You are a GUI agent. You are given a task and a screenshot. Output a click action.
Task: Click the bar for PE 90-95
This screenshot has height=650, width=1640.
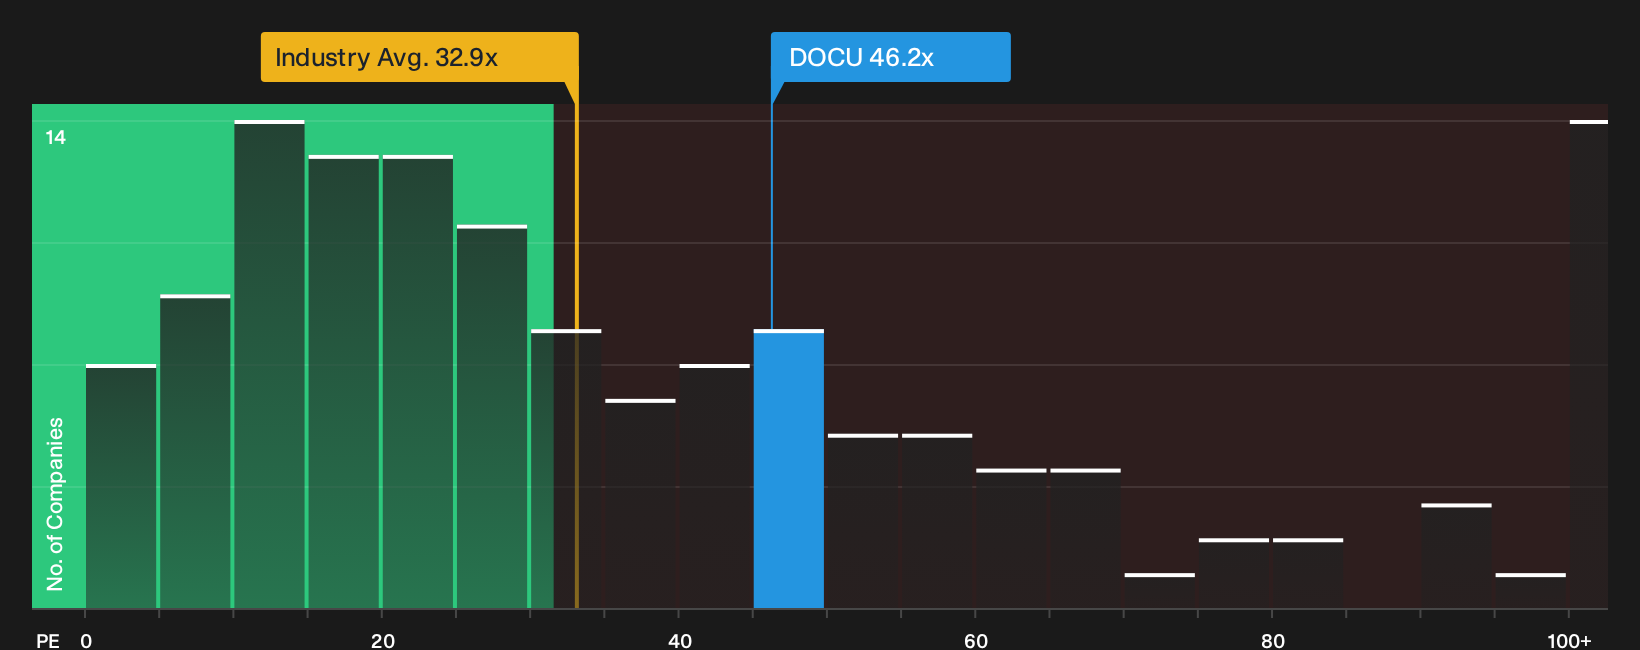pos(1456,557)
